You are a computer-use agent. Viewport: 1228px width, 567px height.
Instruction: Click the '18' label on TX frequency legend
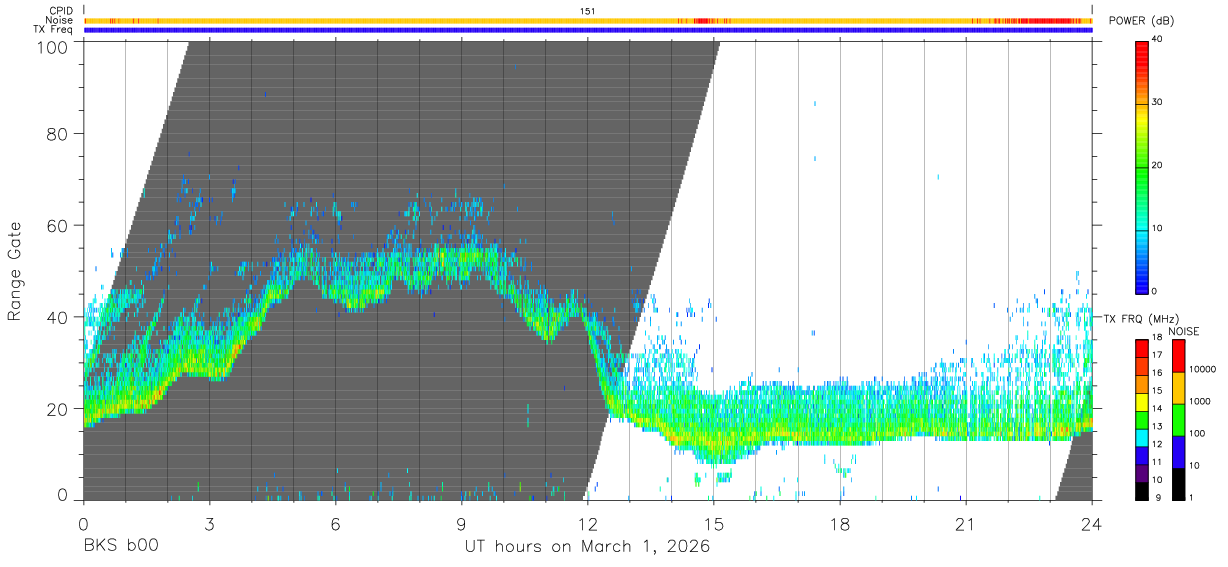1157,339
